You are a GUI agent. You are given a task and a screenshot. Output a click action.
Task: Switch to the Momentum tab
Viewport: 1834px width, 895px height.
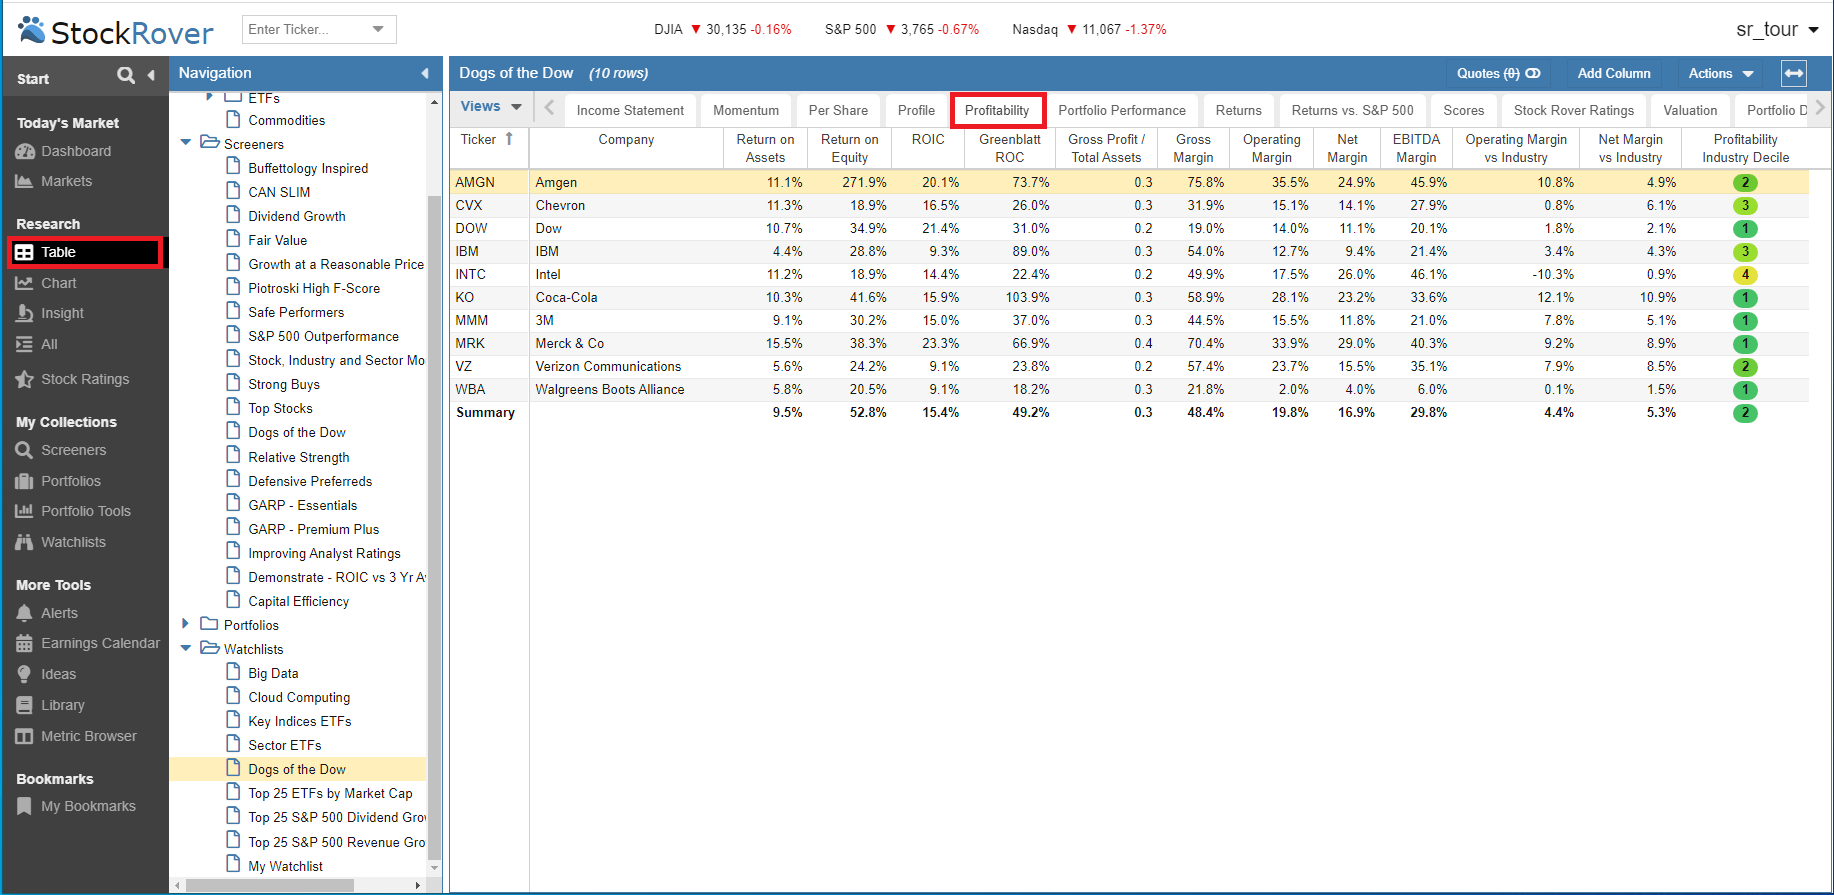click(746, 110)
